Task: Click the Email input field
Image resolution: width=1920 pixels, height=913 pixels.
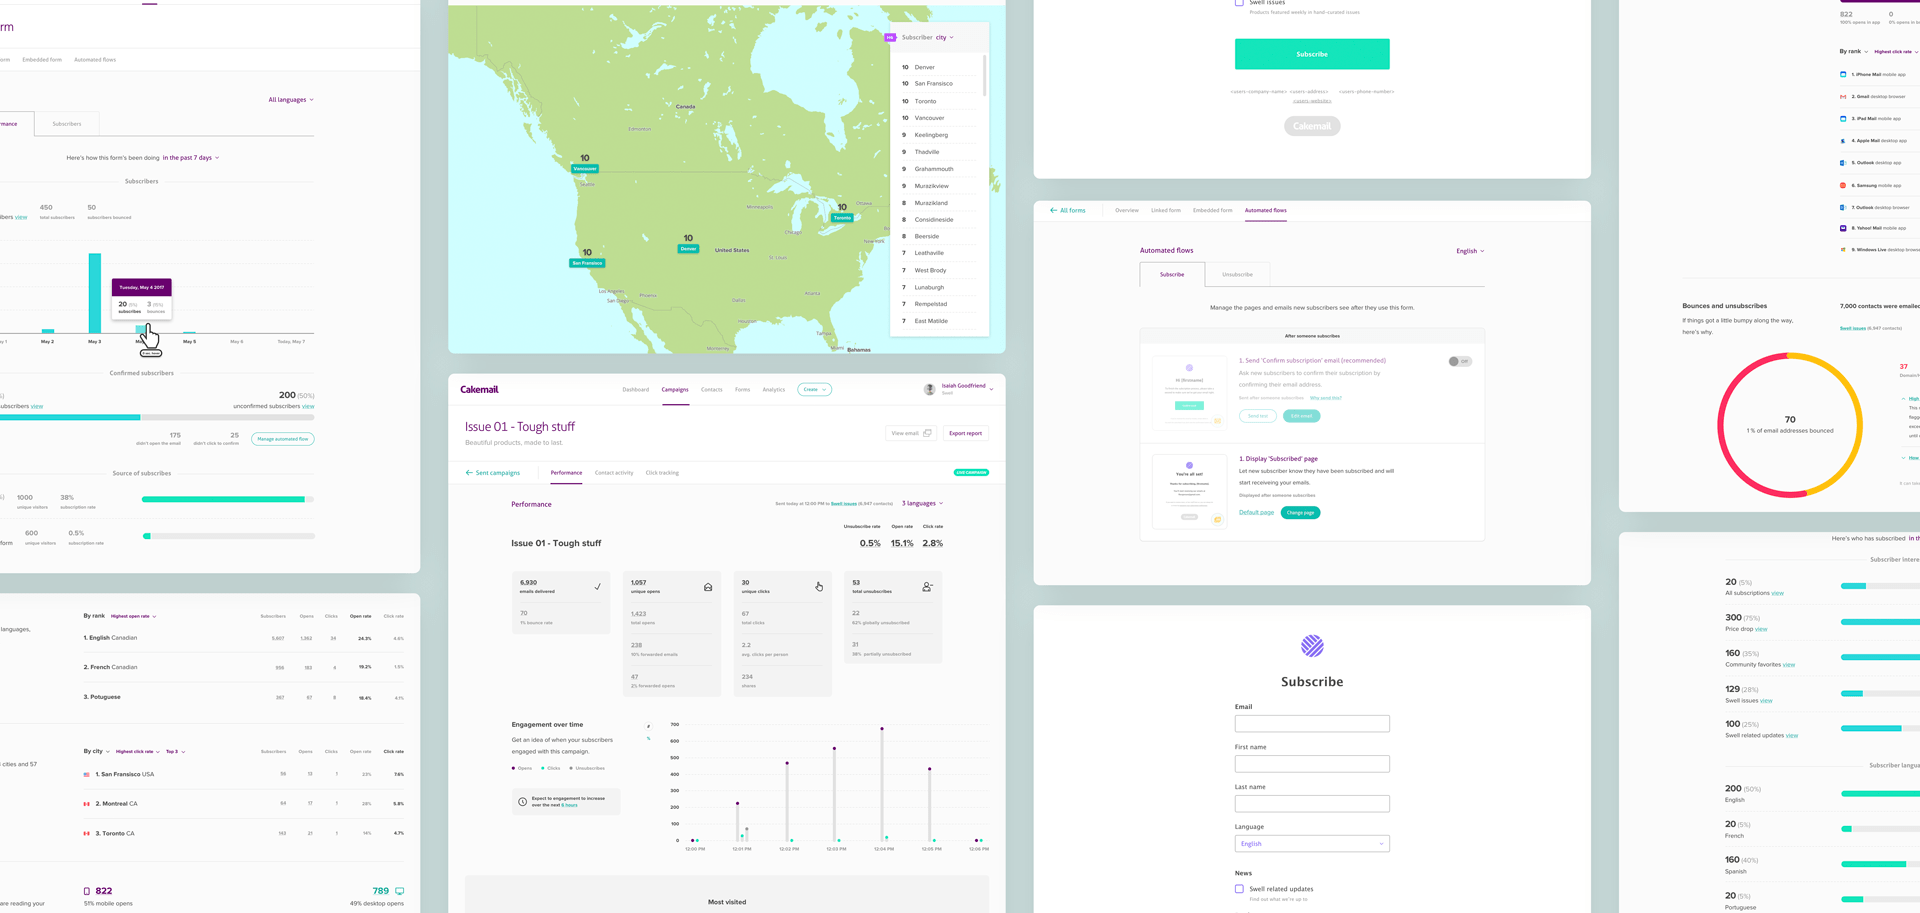Action: [1312, 723]
